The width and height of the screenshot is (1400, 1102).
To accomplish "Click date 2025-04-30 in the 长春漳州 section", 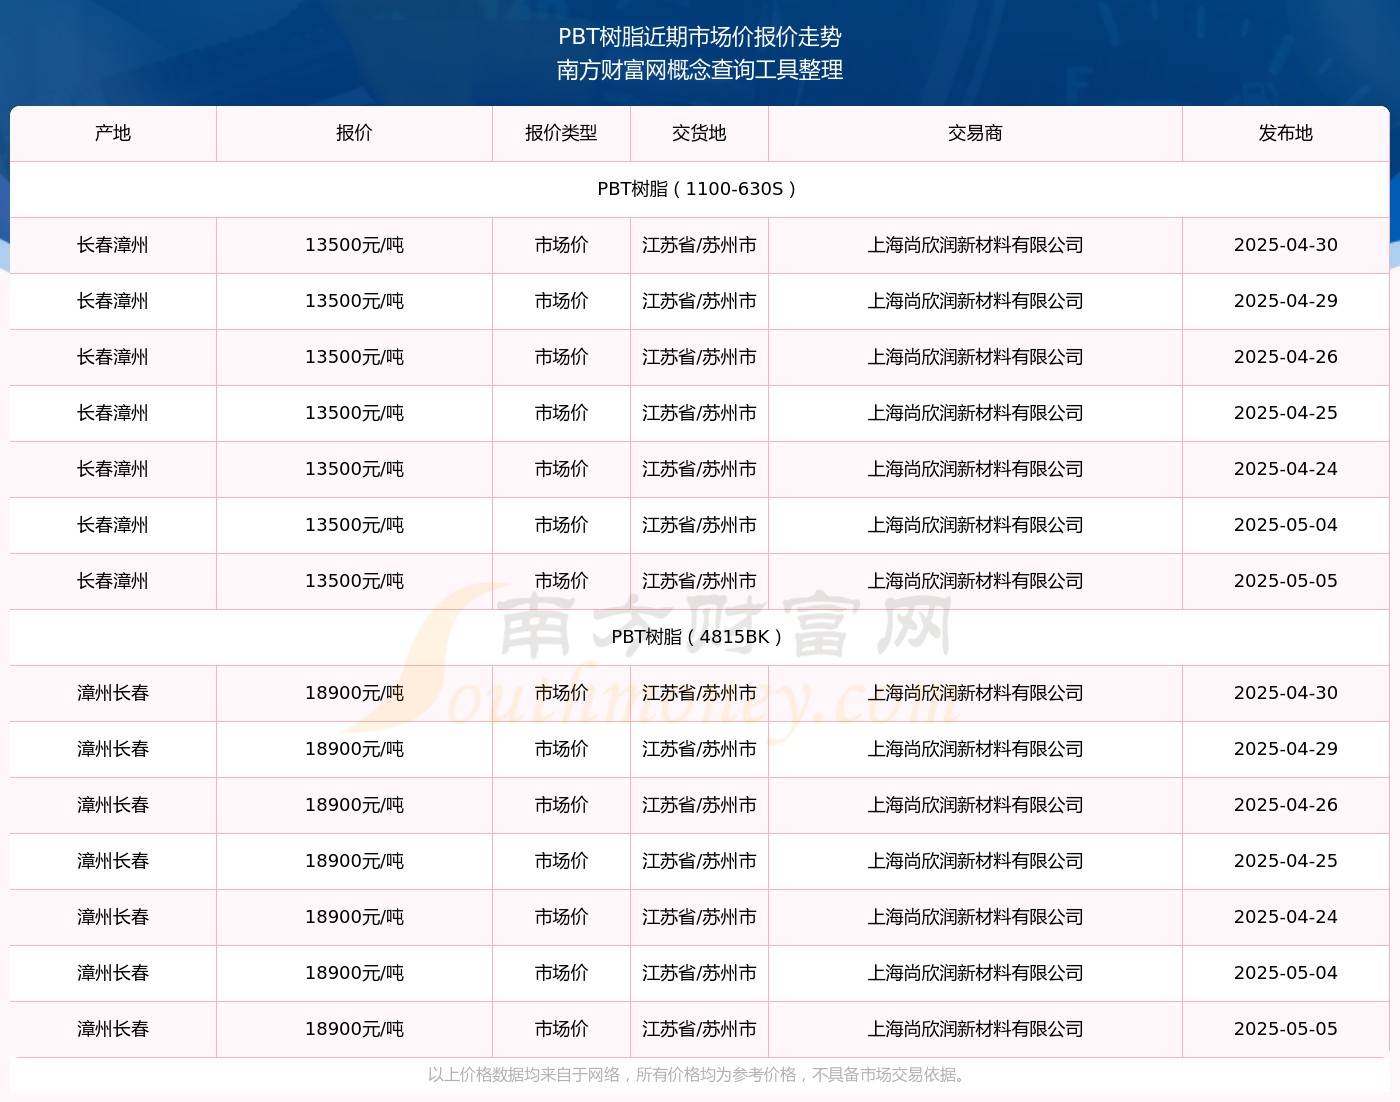I will tap(1285, 245).
